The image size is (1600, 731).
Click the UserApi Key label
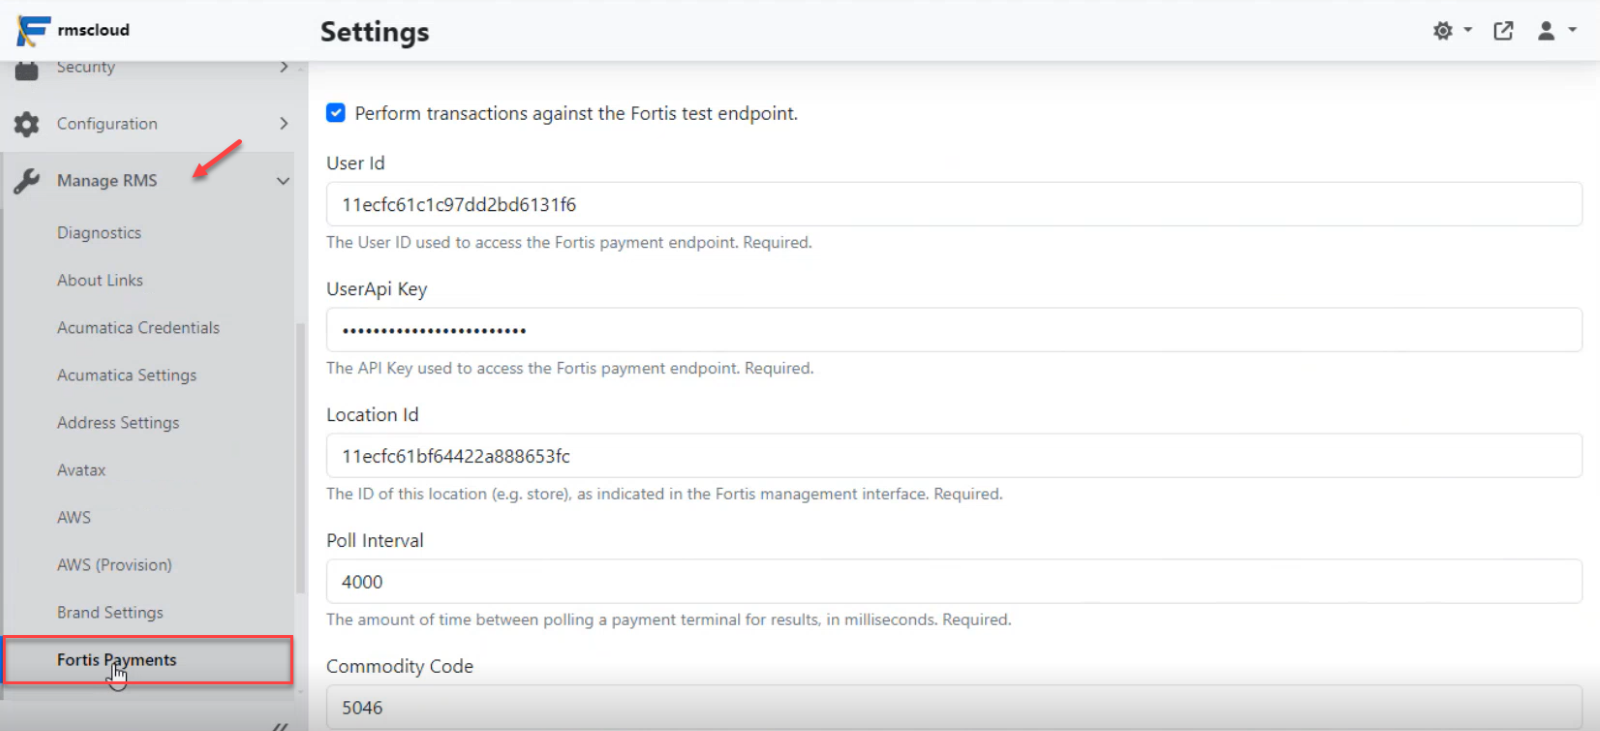(377, 289)
